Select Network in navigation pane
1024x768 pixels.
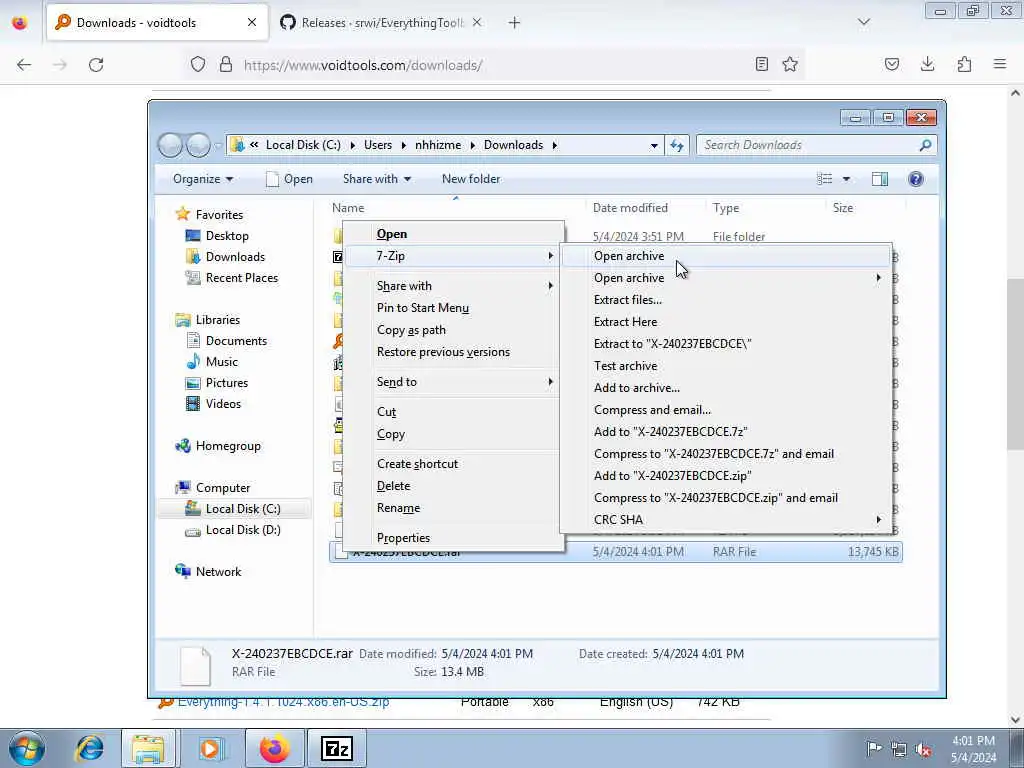[218, 571]
